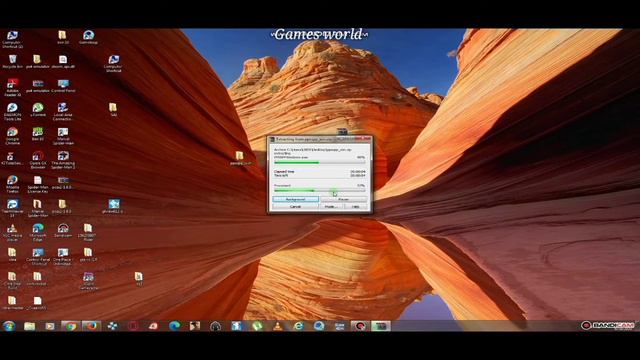Click the current file extraction progress bar
The image size is (640, 360).
coord(320,162)
